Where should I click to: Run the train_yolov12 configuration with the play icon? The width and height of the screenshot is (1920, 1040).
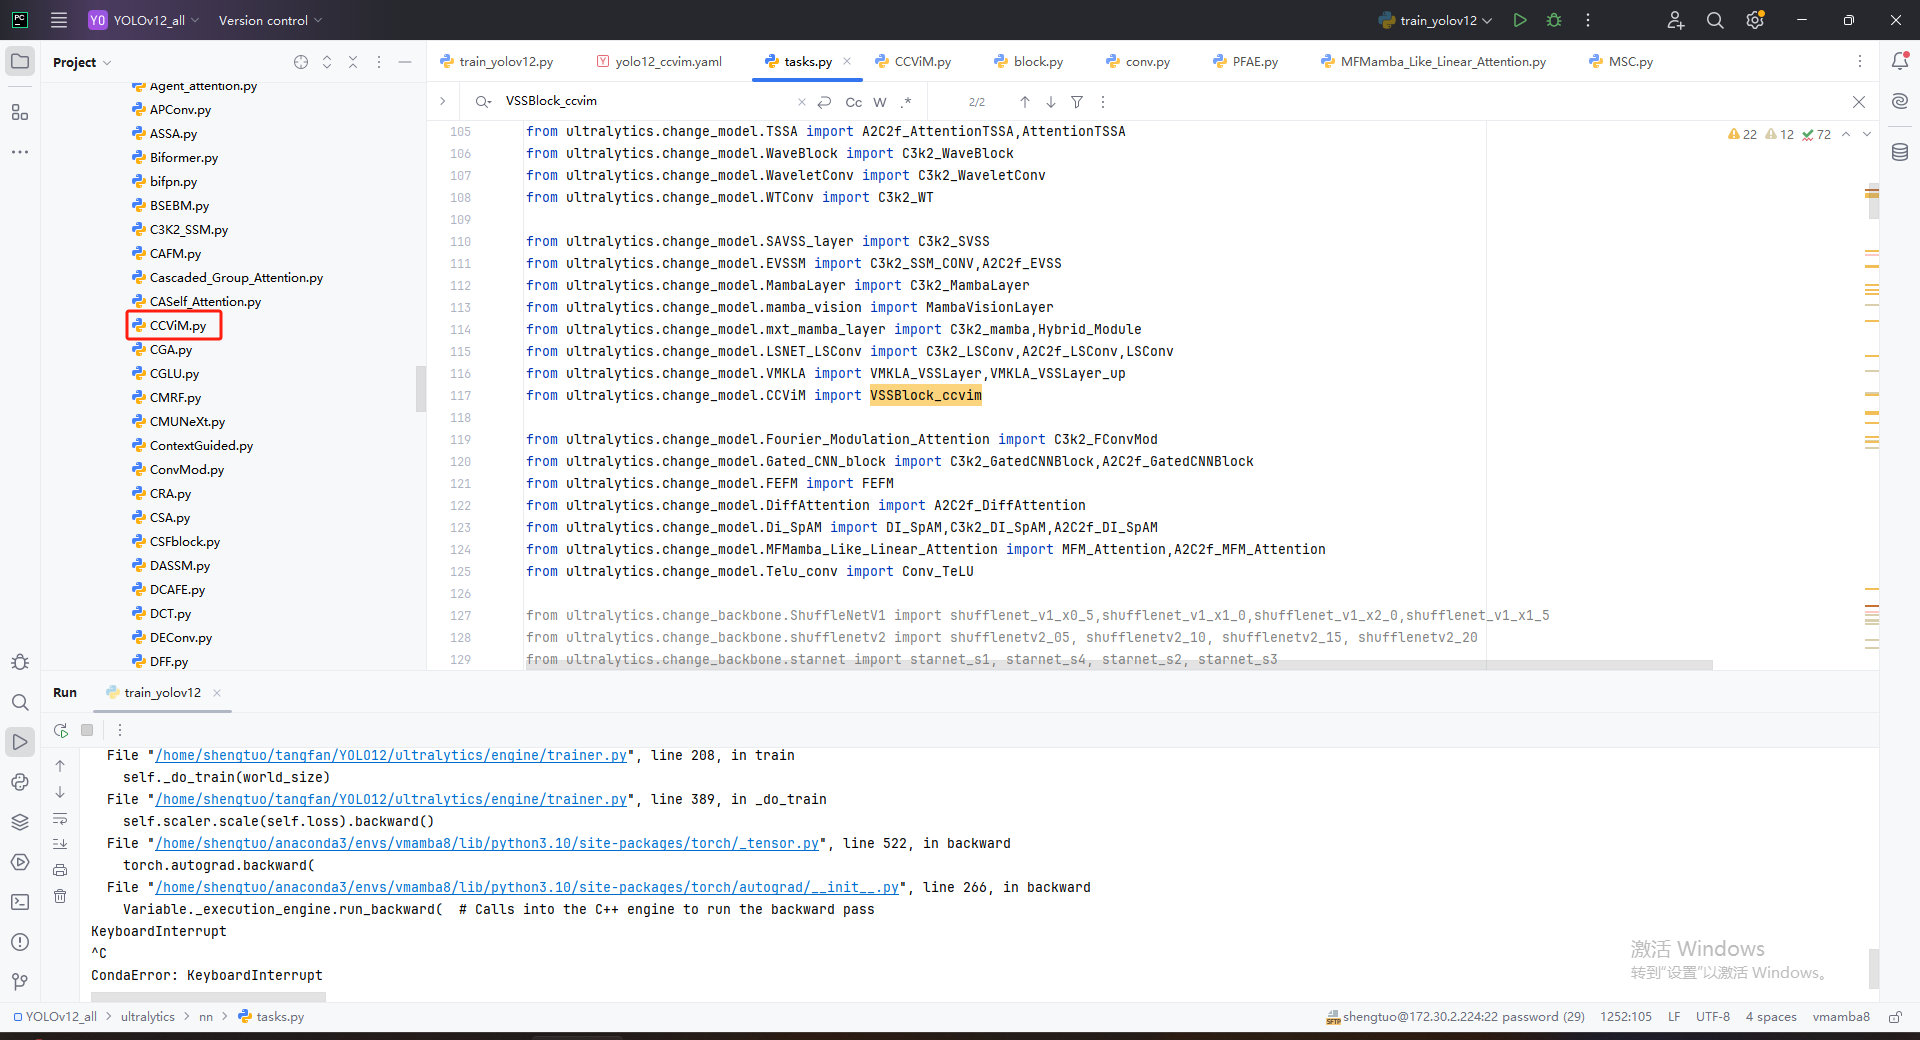[1519, 20]
